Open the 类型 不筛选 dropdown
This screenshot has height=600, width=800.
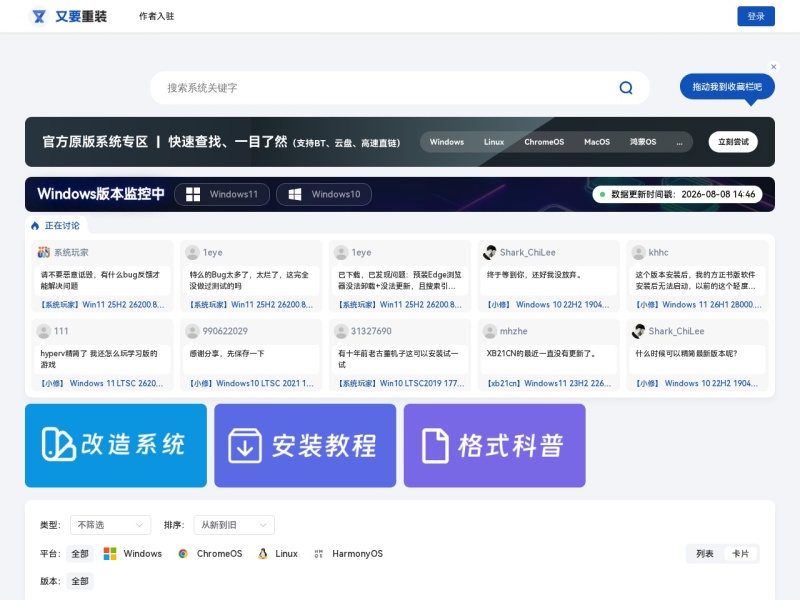[x=110, y=525]
